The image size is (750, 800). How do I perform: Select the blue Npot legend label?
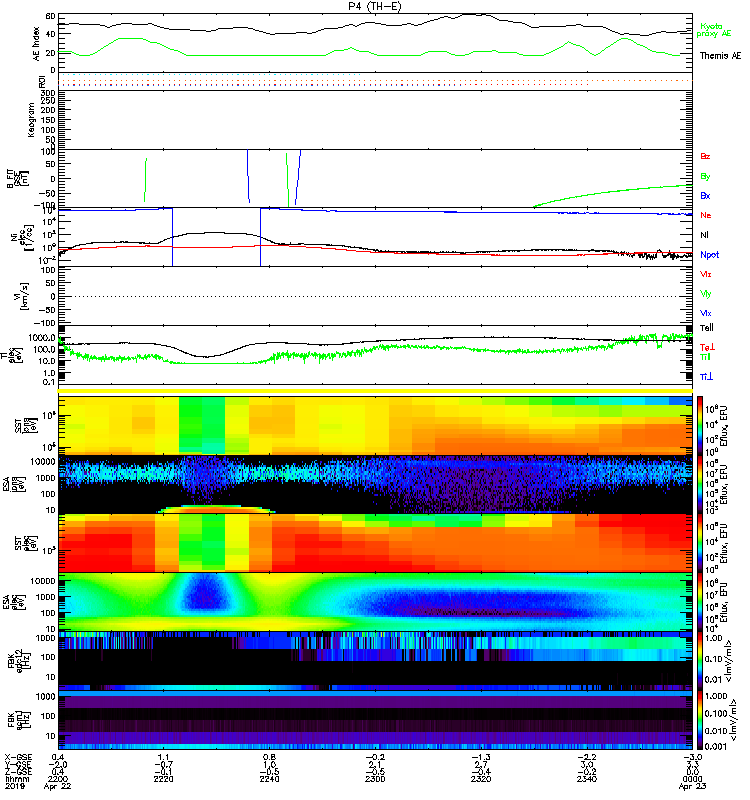(x=710, y=255)
